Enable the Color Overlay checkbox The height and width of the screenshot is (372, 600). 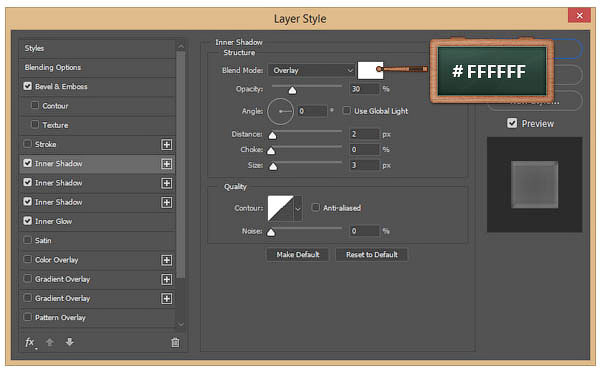coord(28,259)
